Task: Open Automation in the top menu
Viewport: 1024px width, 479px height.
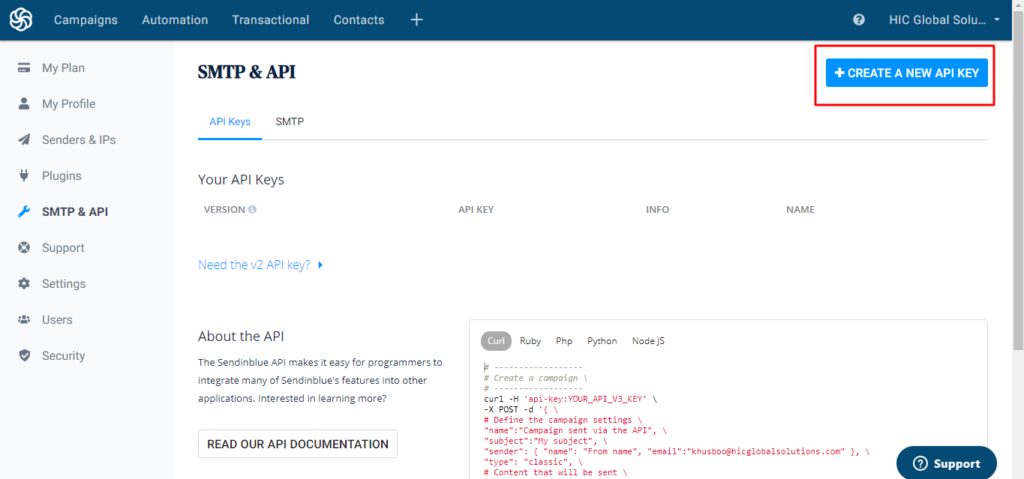Action: point(175,20)
